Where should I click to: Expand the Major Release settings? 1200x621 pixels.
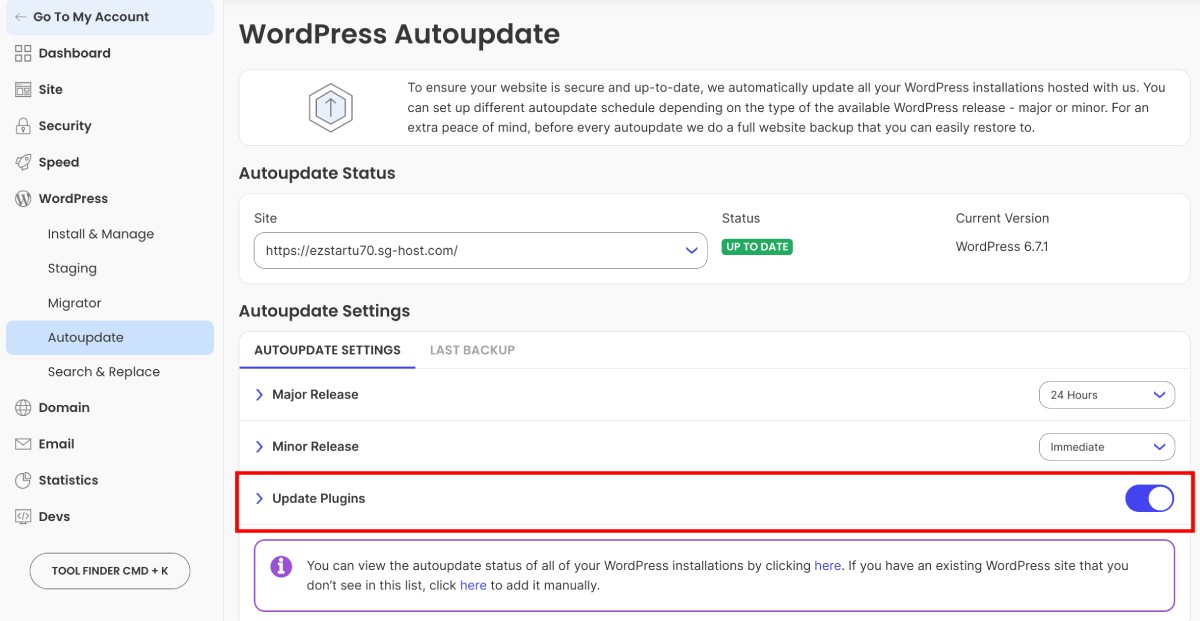coord(260,394)
